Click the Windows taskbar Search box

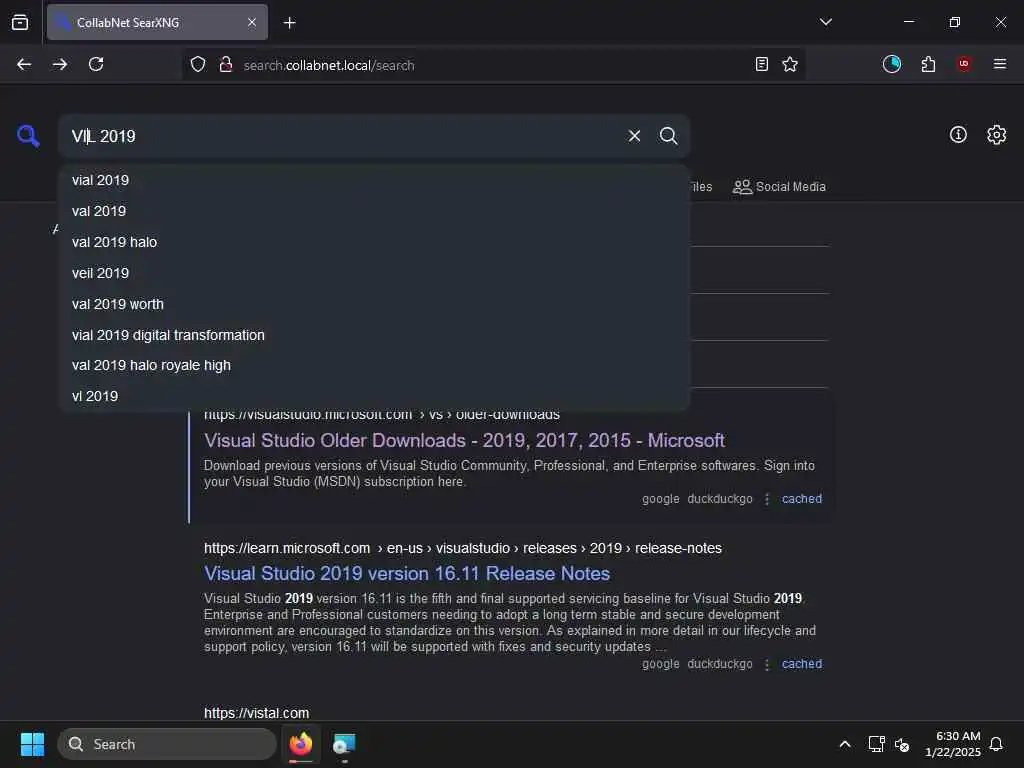point(167,744)
